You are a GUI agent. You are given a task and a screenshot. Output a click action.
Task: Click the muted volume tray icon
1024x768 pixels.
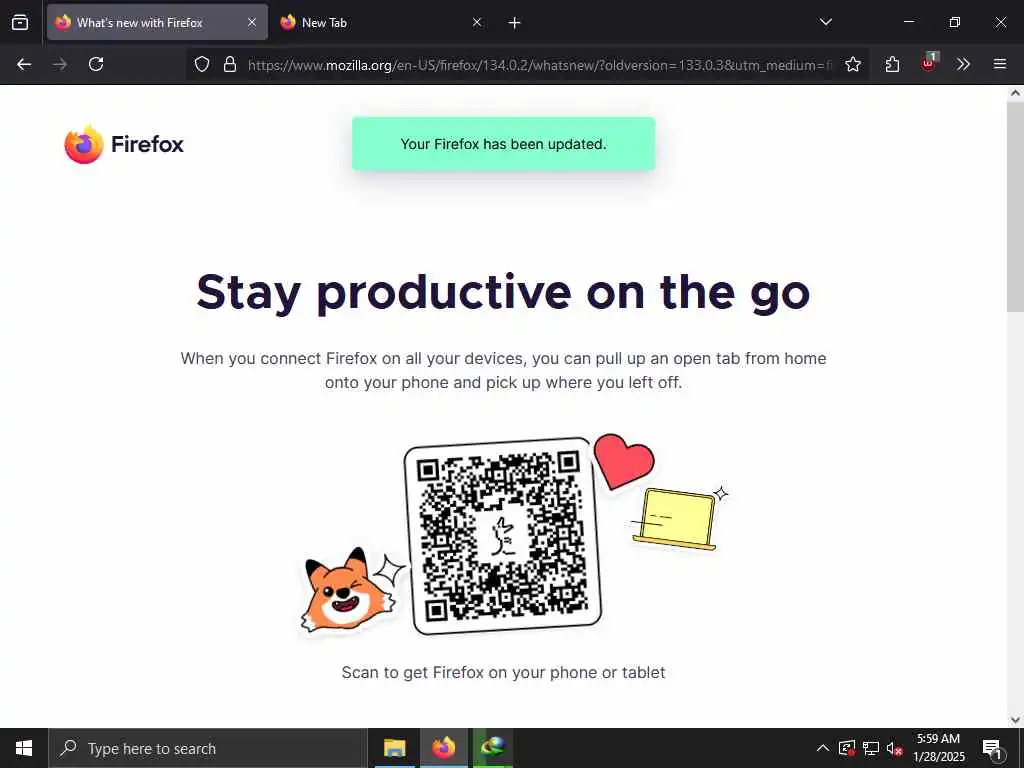[x=894, y=748]
